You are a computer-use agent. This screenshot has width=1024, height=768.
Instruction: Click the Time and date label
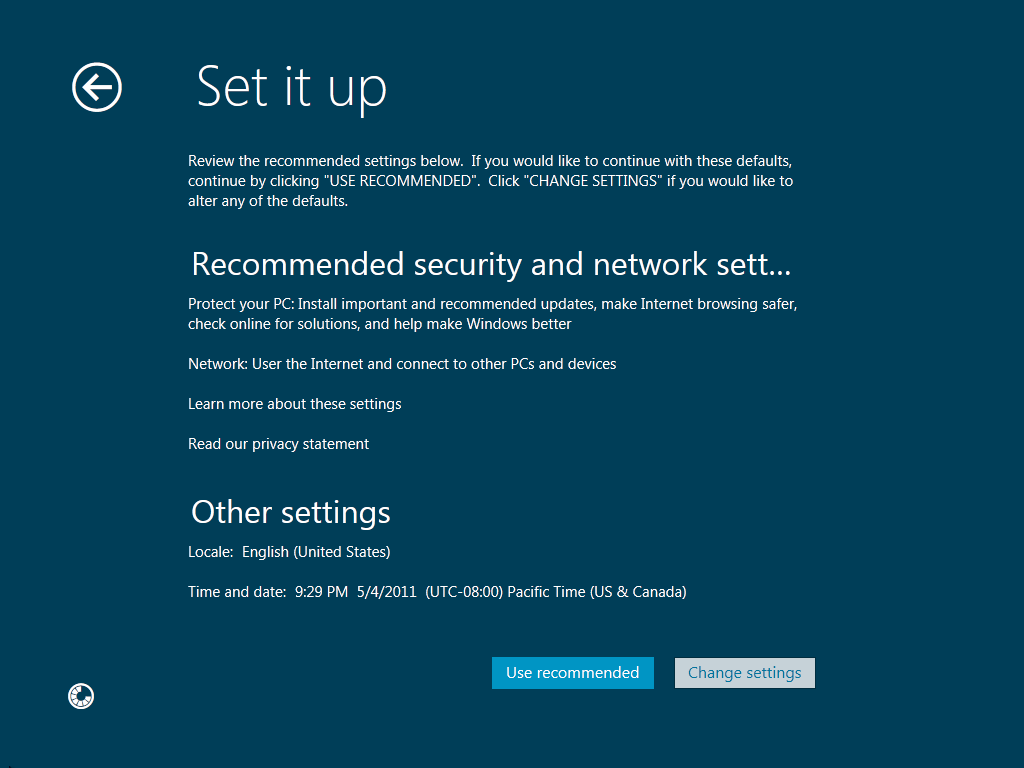(x=237, y=592)
